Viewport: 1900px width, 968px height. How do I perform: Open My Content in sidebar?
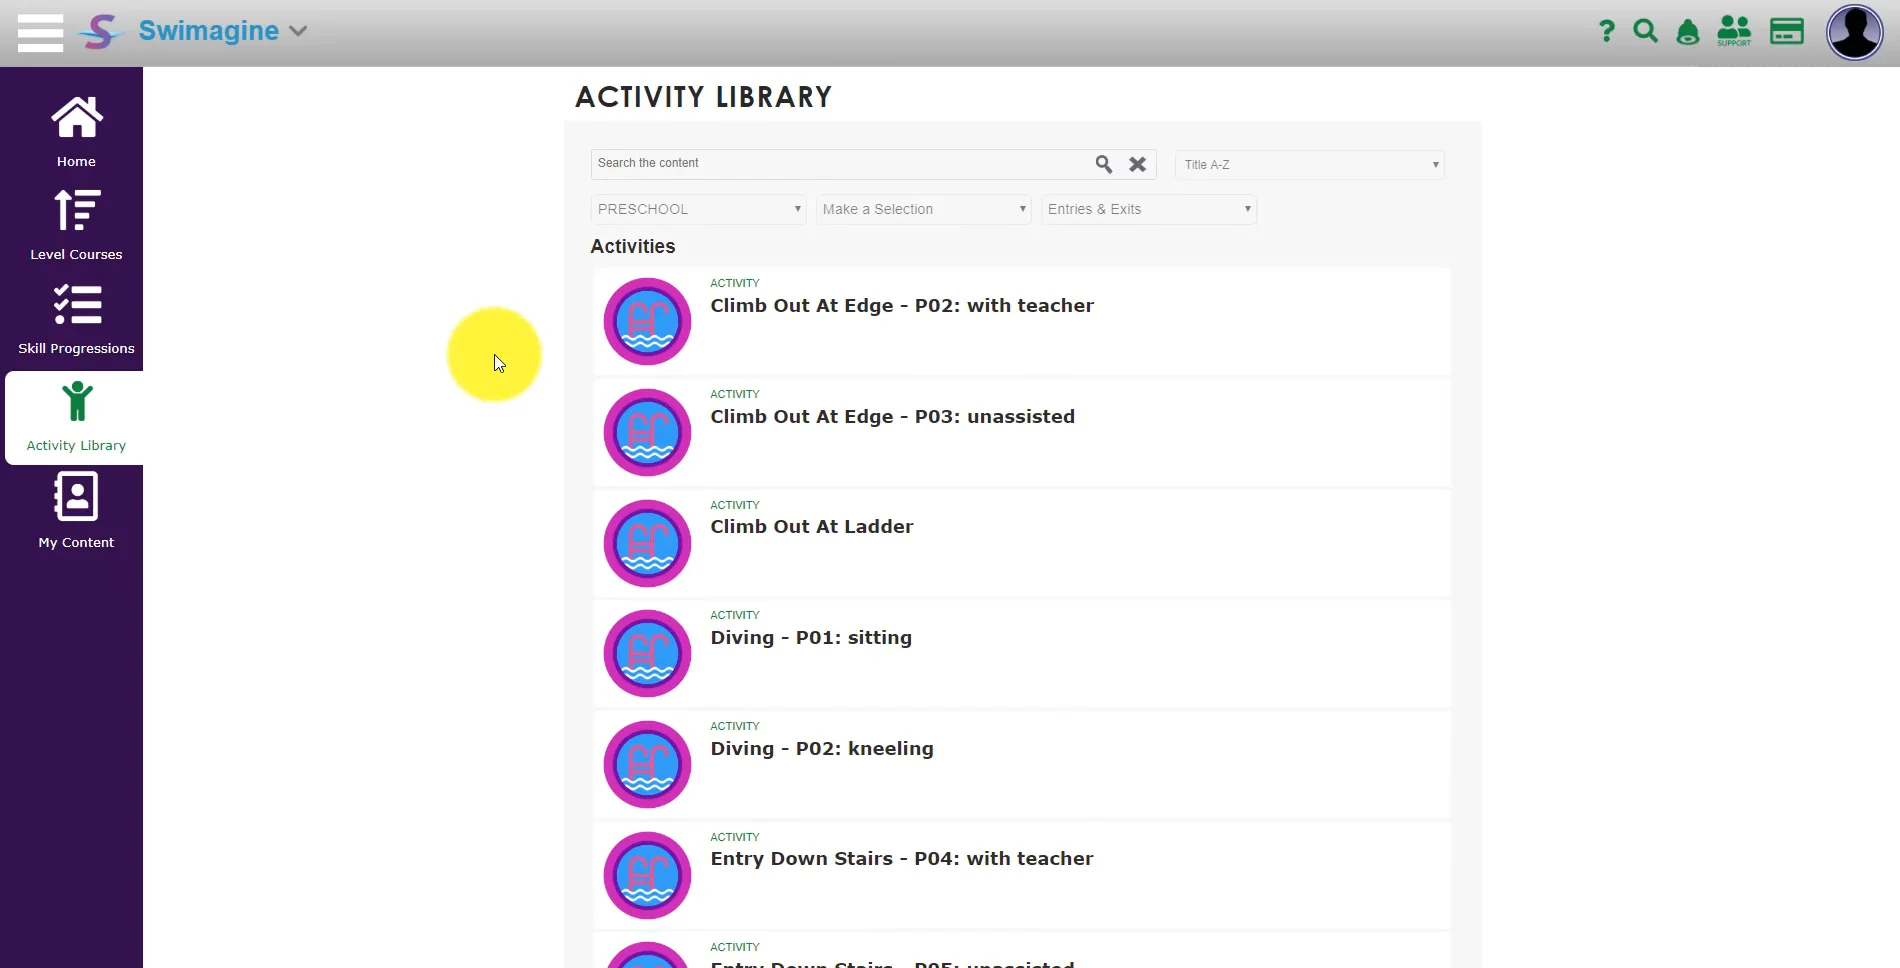pyautogui.click(x=76, y=511)
